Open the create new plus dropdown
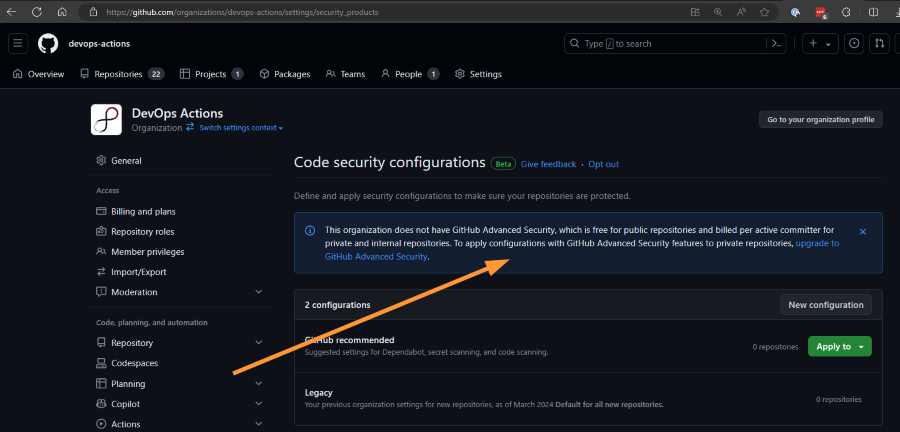The width and height of the screenshot is (900, 432). (820, 44)
